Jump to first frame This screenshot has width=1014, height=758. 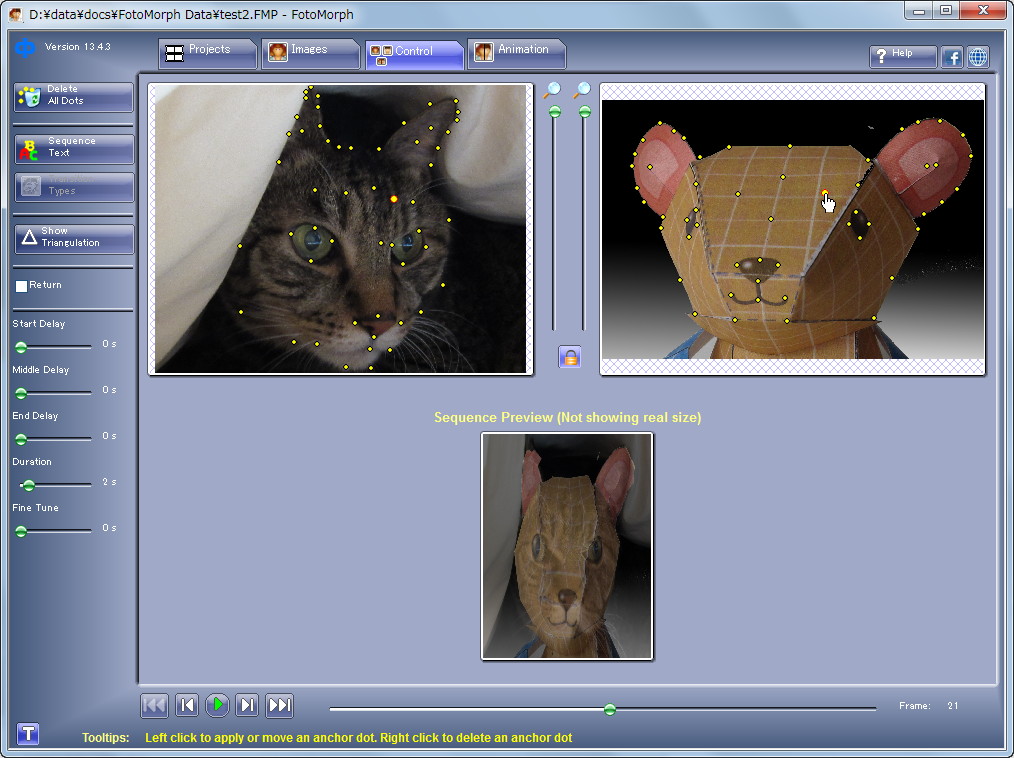tap(154, 705)
